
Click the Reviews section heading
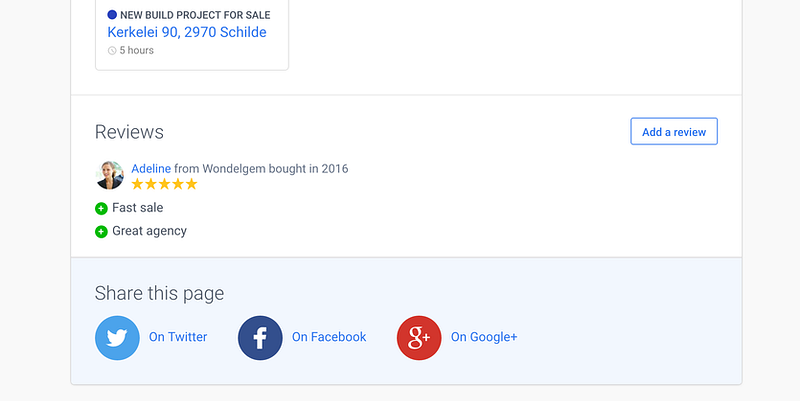tap(129, 132)
